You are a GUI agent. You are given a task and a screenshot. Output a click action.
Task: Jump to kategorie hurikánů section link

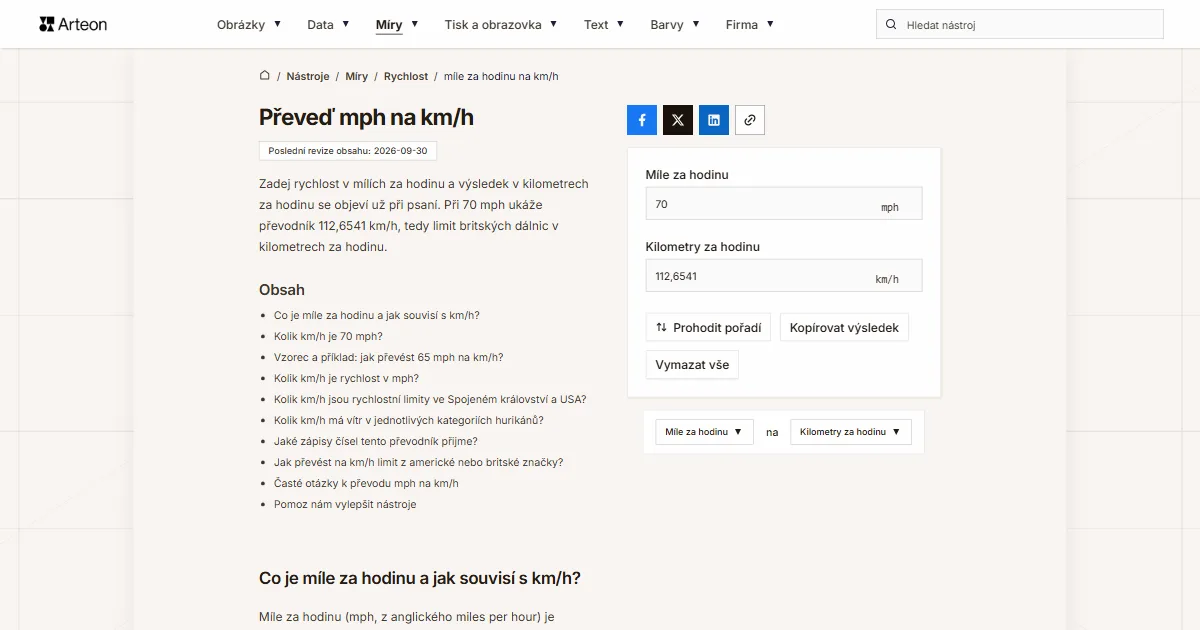tap(409, 420)
